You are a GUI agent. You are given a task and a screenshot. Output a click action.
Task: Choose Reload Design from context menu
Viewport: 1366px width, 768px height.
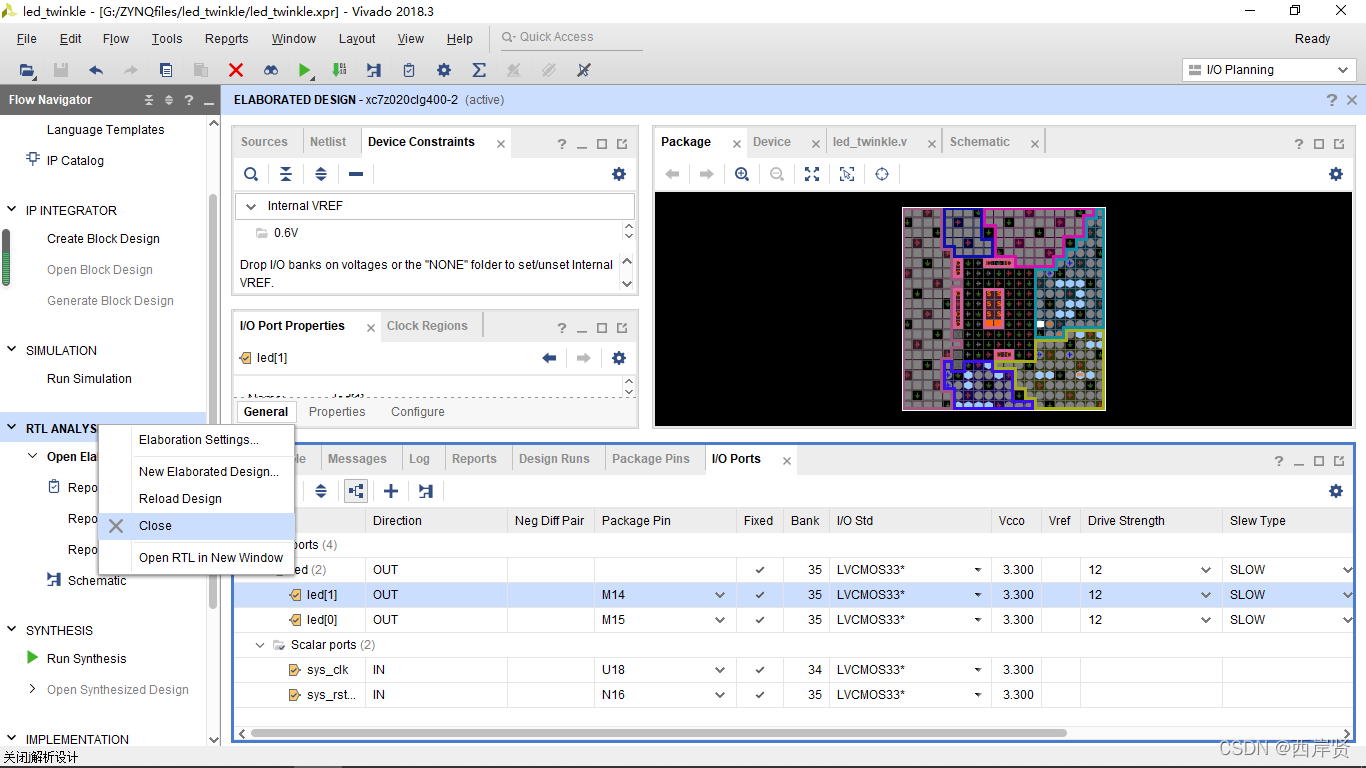(196, 499)
